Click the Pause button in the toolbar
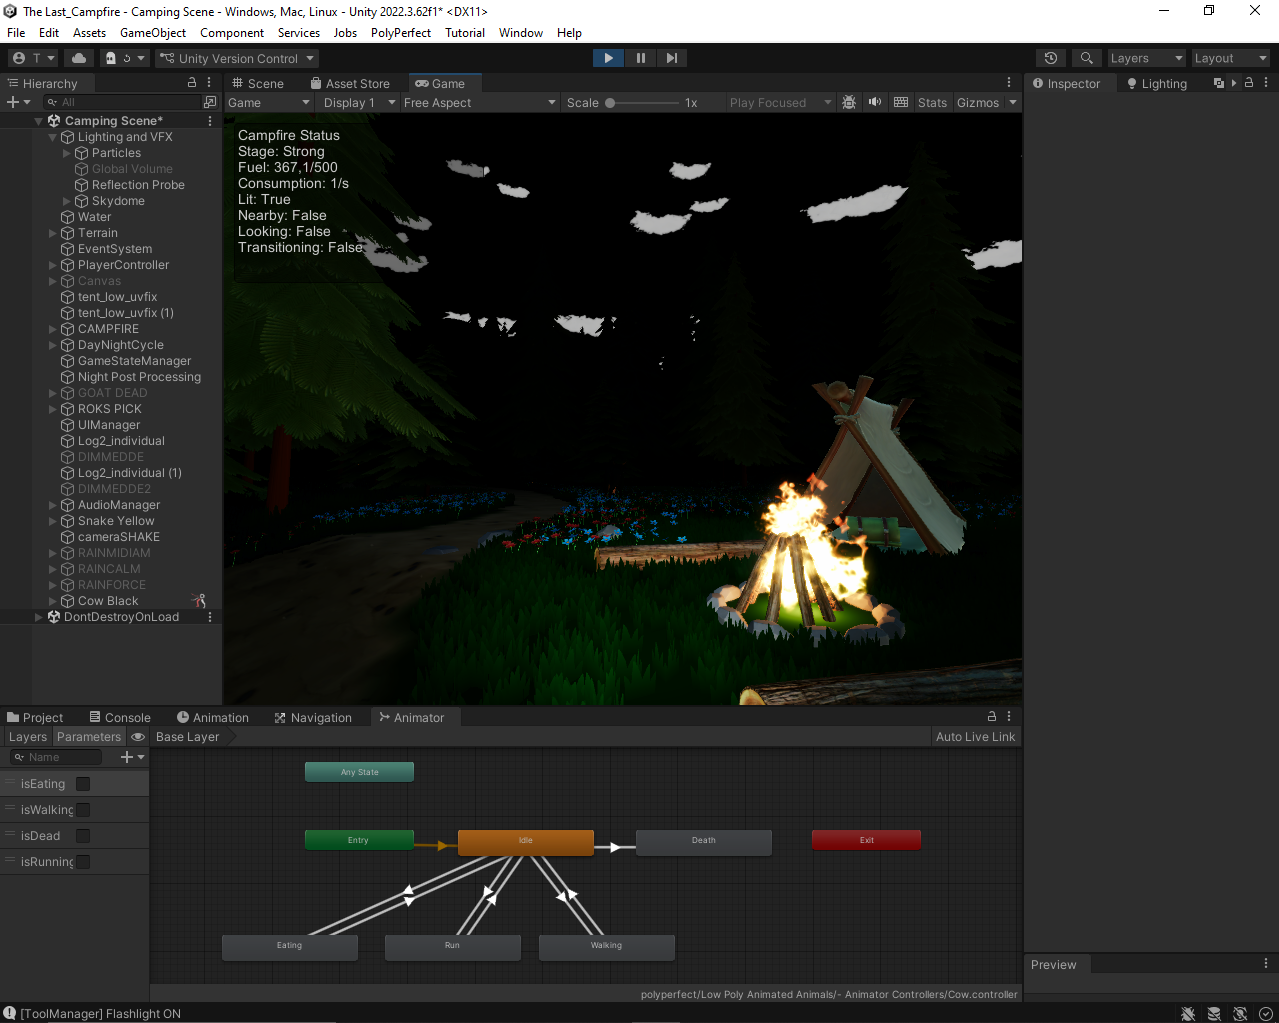The width and height of the screenshot is (1279, 1023). 641,58
